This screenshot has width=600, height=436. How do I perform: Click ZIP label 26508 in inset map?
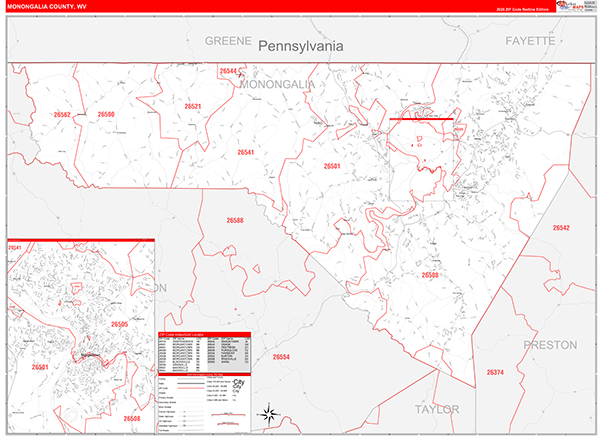132,418
